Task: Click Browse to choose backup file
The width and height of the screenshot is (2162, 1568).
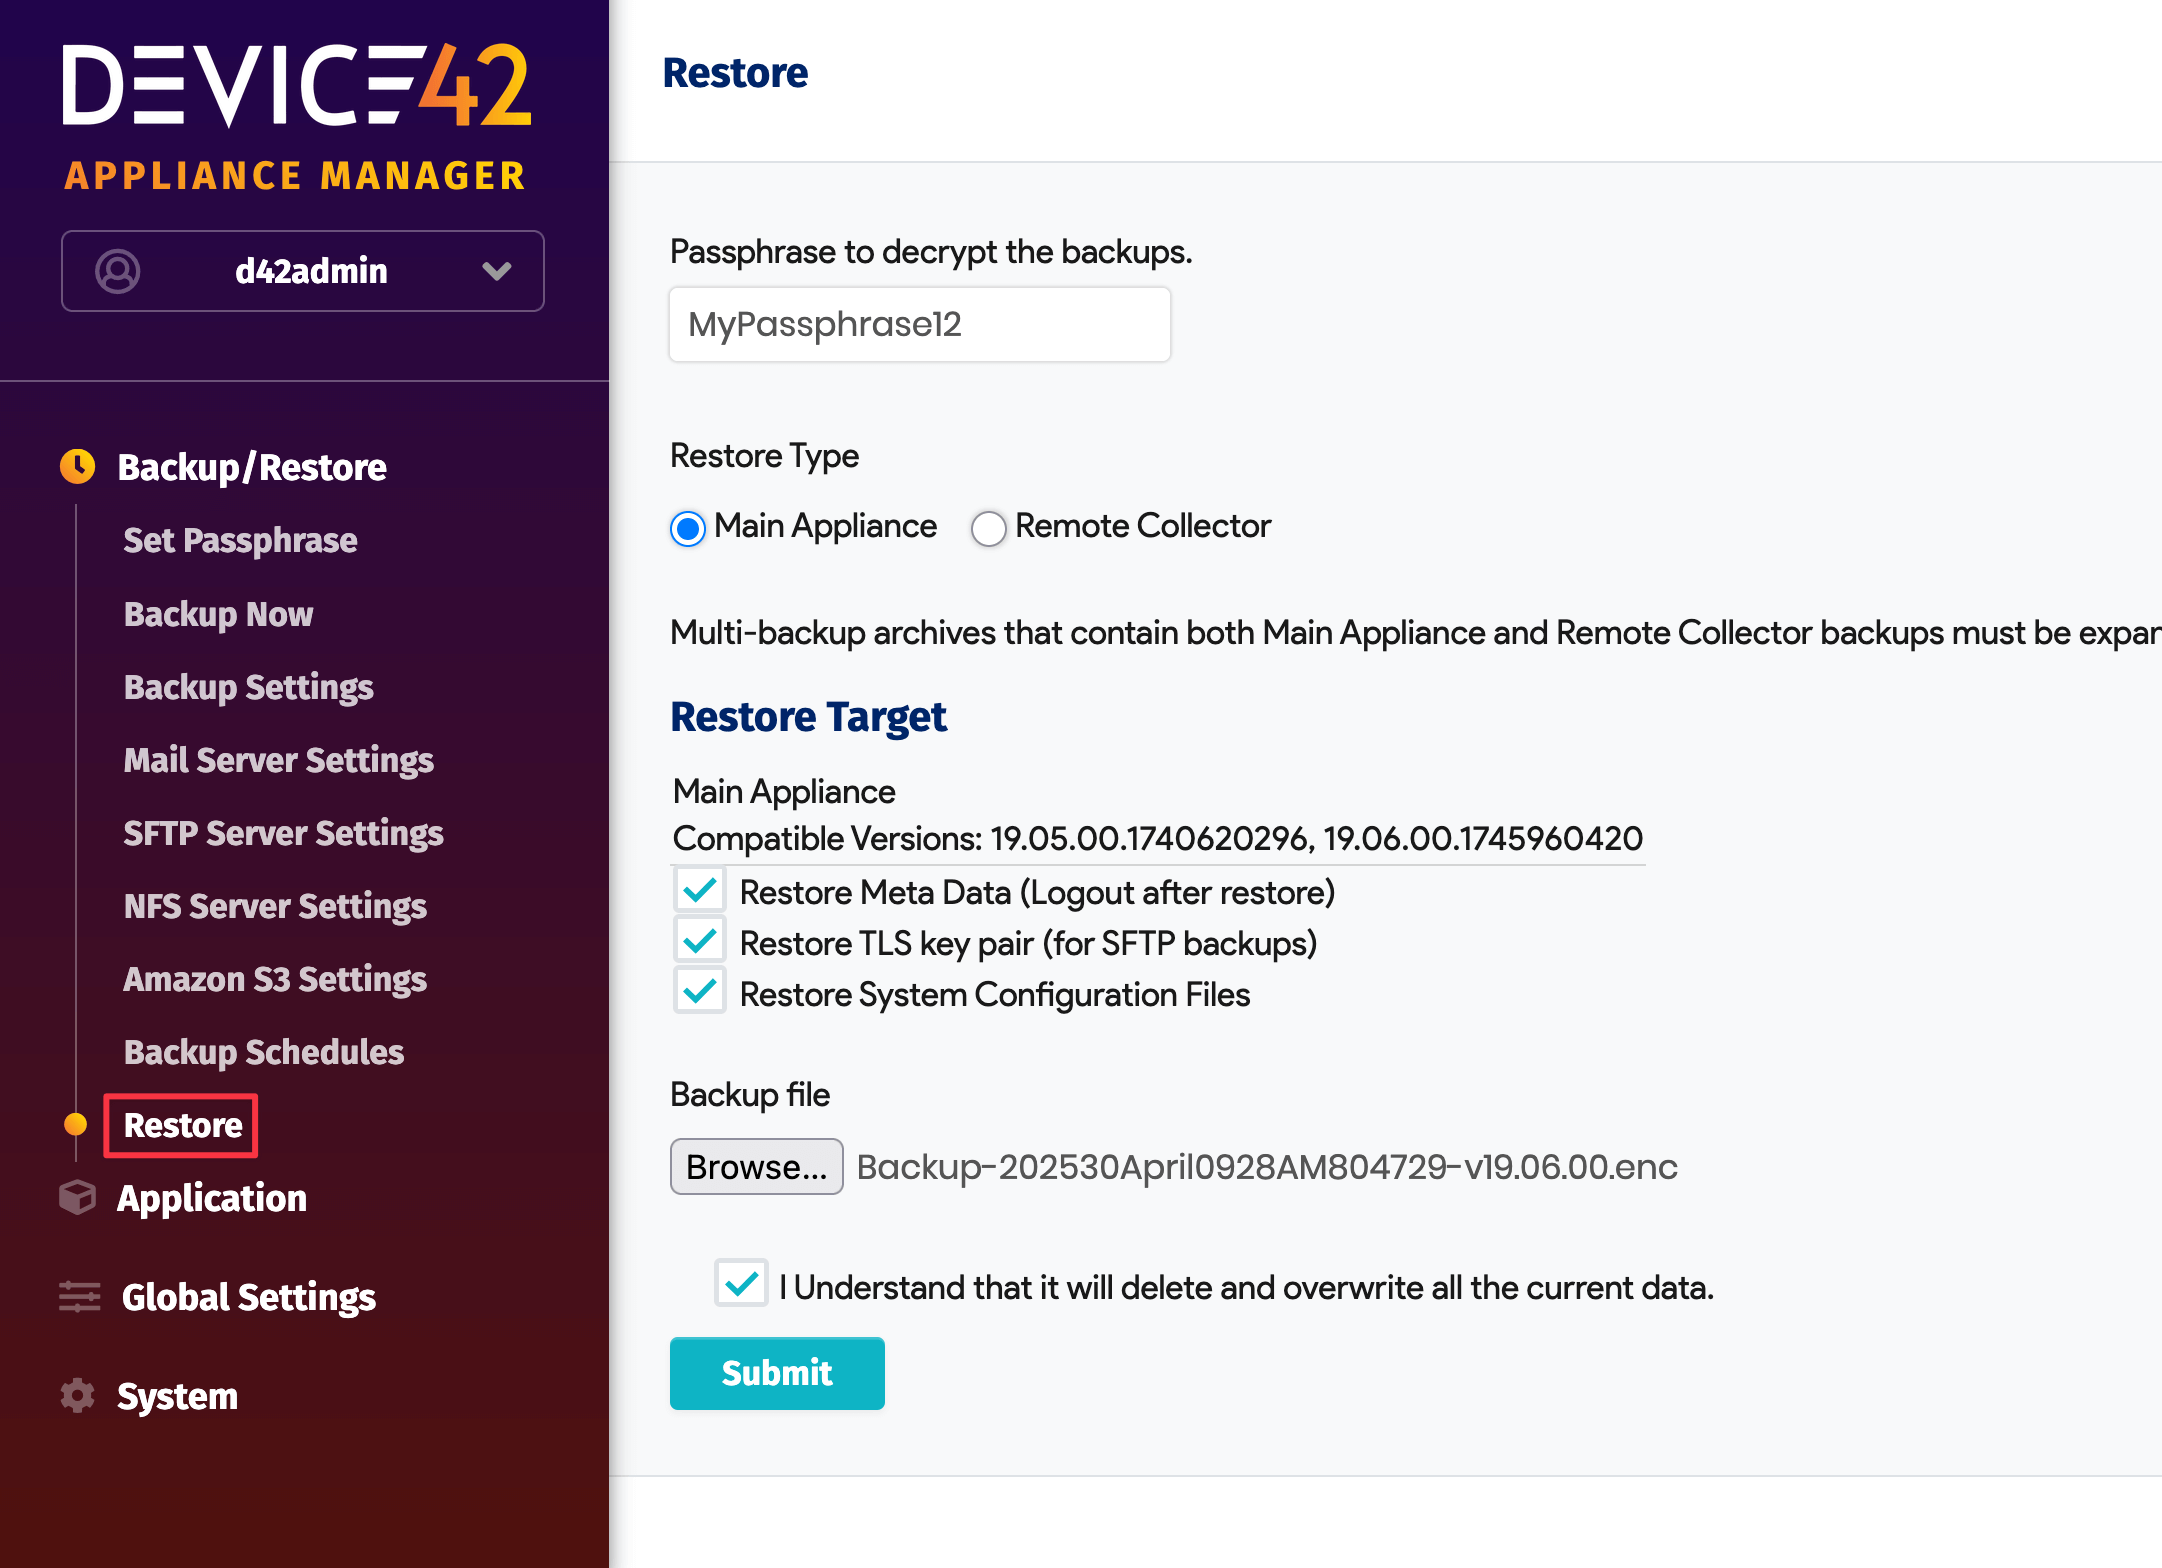Action: pyautogui.click(x=756, y=1167)
